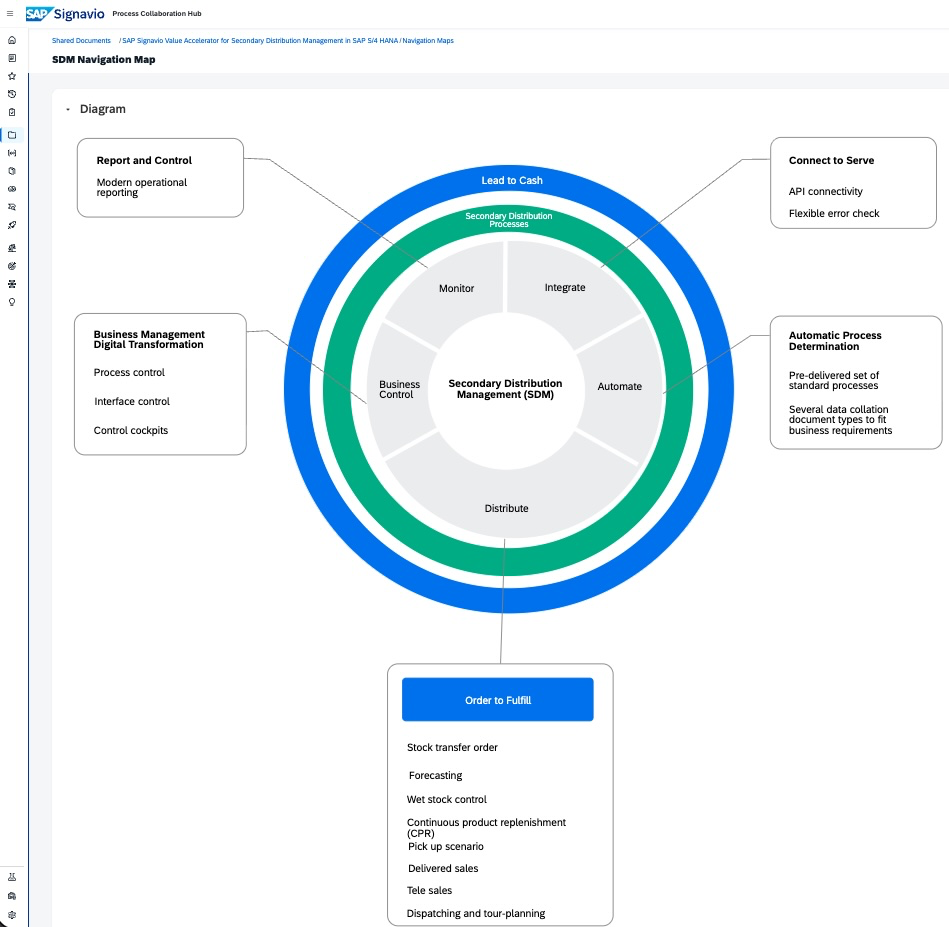Open the lab flask icon in sidebar
This screenshot has height=927, width=949.
click(x=12, y=877)
